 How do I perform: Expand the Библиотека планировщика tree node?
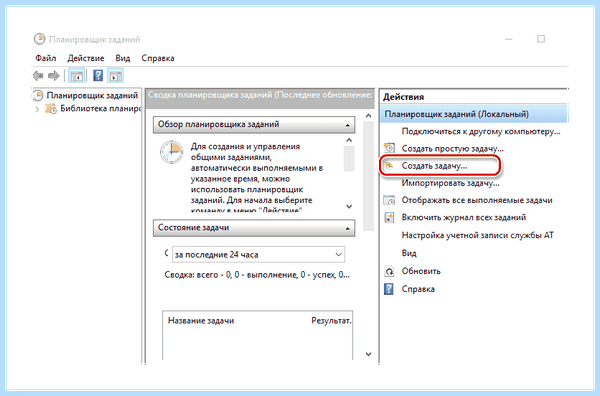pos(37,109)
